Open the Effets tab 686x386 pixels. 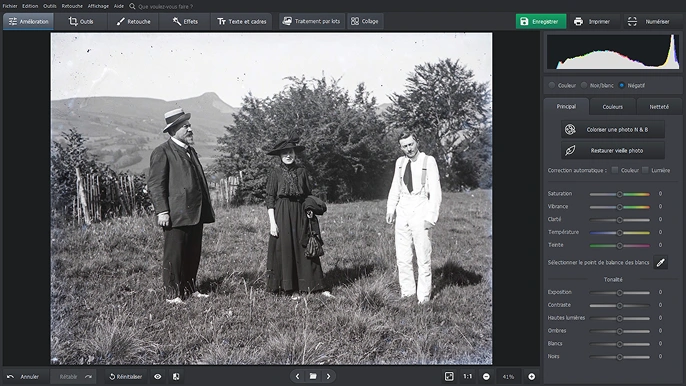click(x=185, y=21)
